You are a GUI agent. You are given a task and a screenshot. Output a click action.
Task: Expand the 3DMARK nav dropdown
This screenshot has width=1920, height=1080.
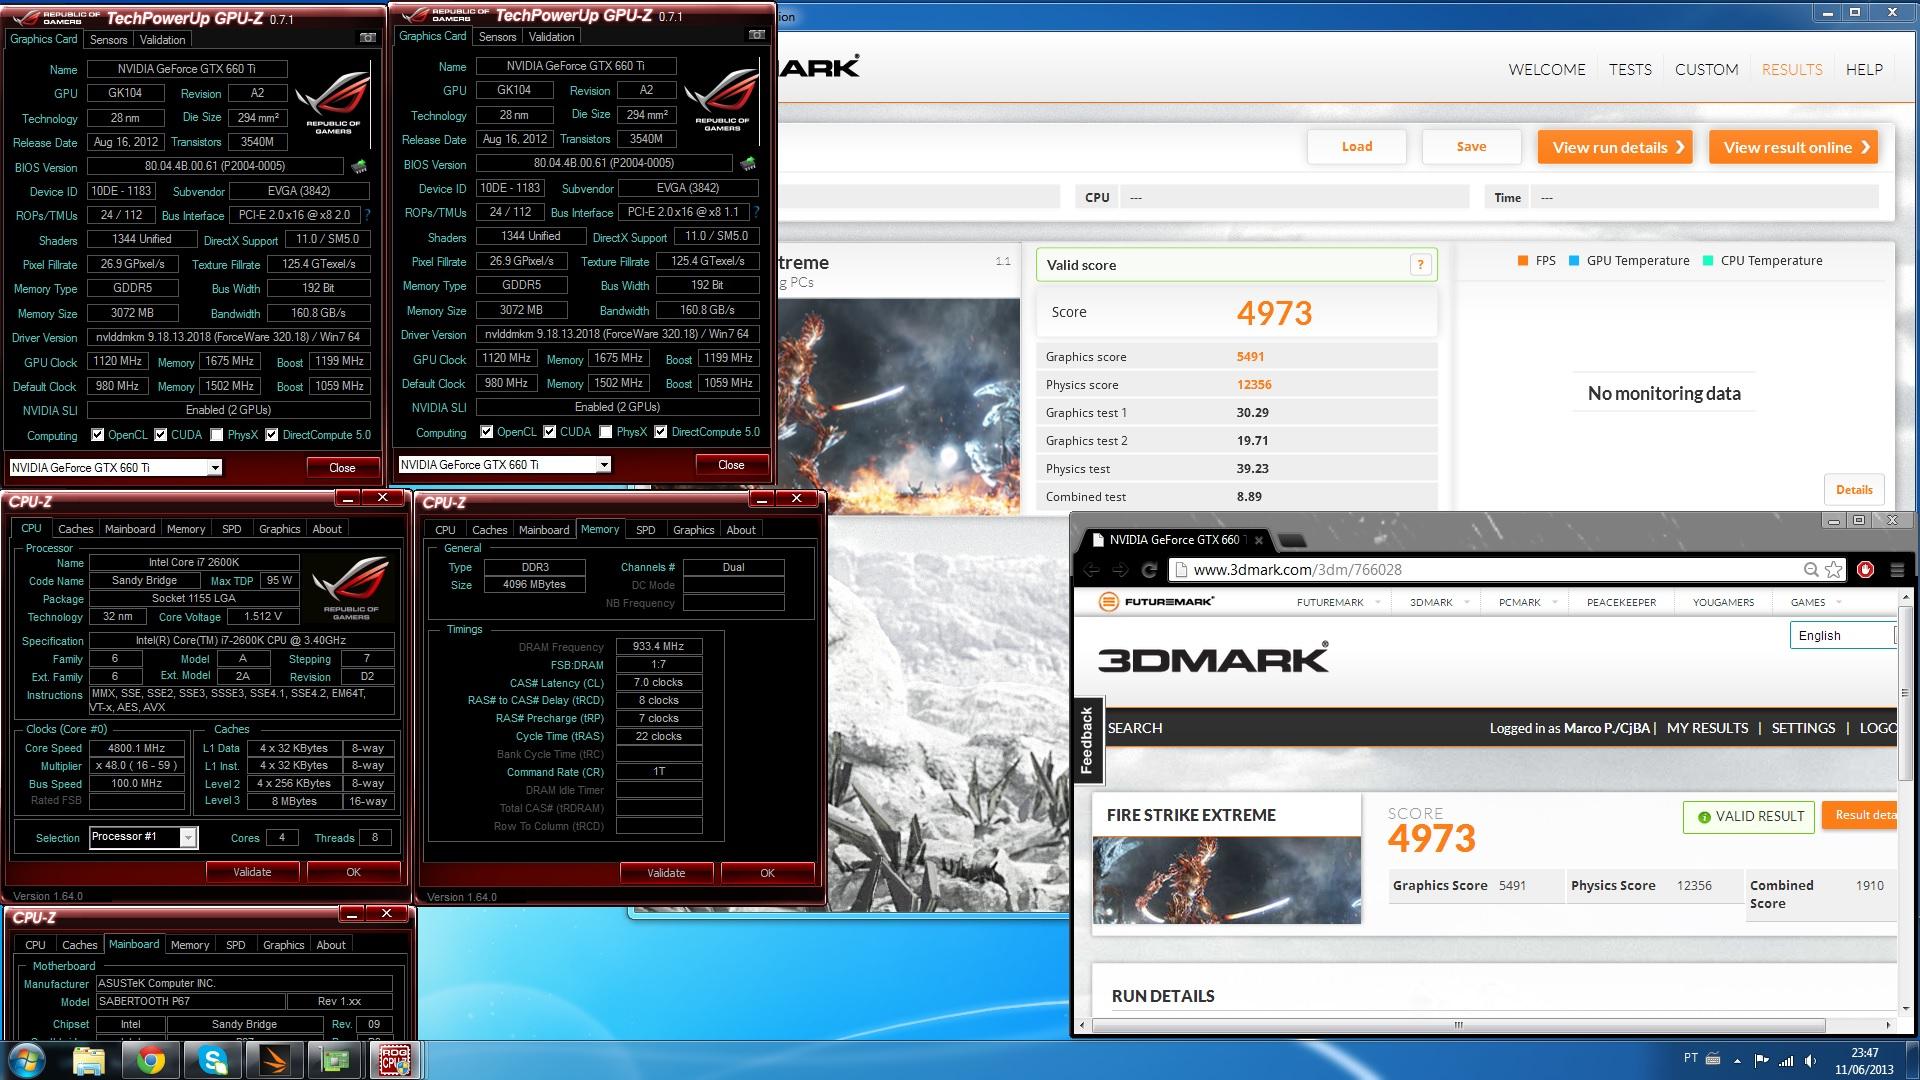1466,603
